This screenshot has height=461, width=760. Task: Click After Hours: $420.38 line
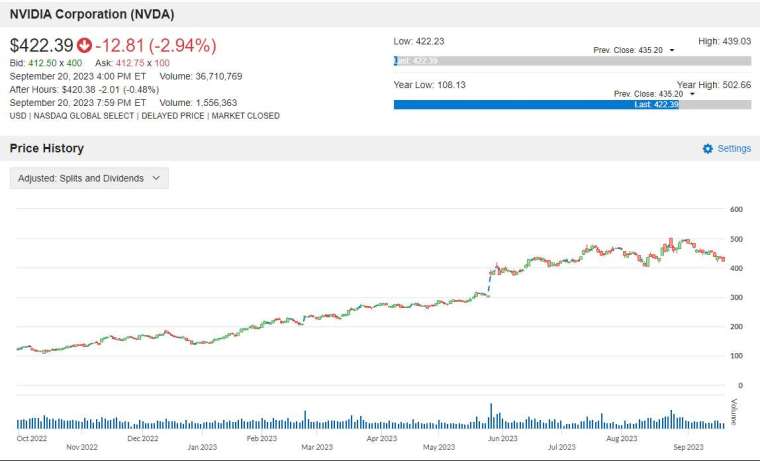(x=84, y=90)
